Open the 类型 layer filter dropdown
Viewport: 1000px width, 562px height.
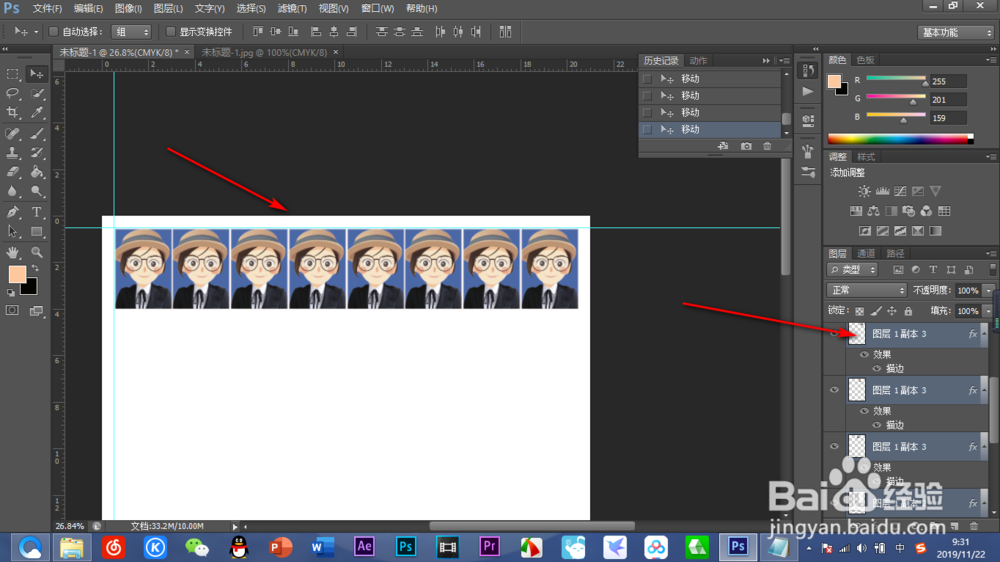(852, 270)
